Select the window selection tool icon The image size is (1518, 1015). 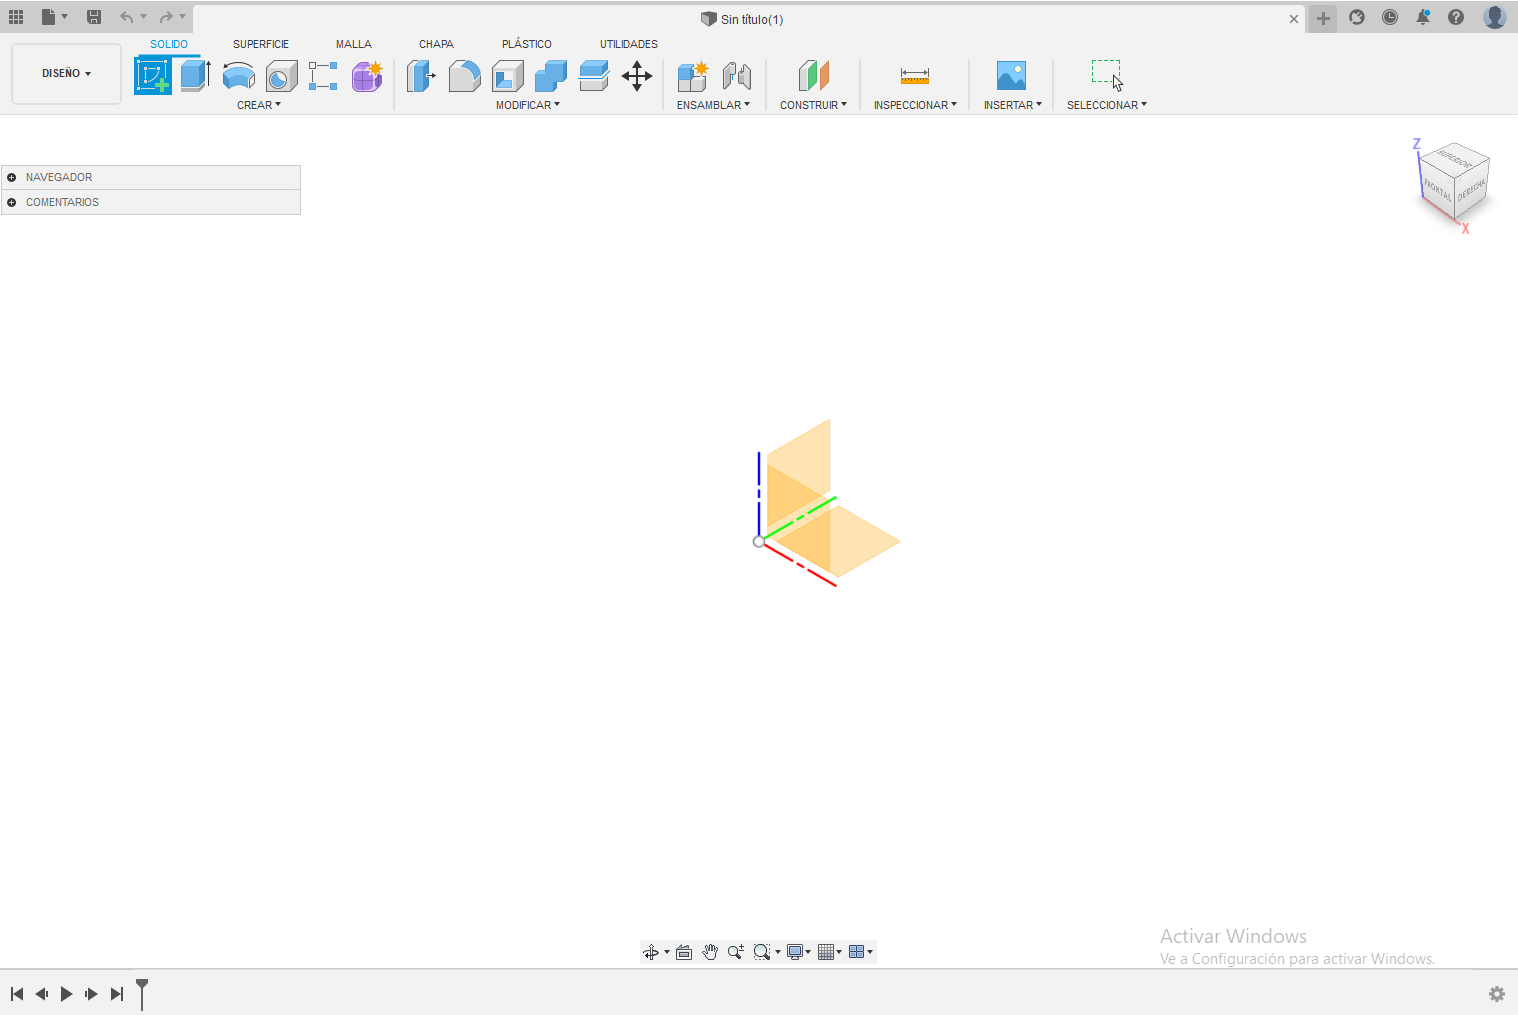pos(1107,76)
